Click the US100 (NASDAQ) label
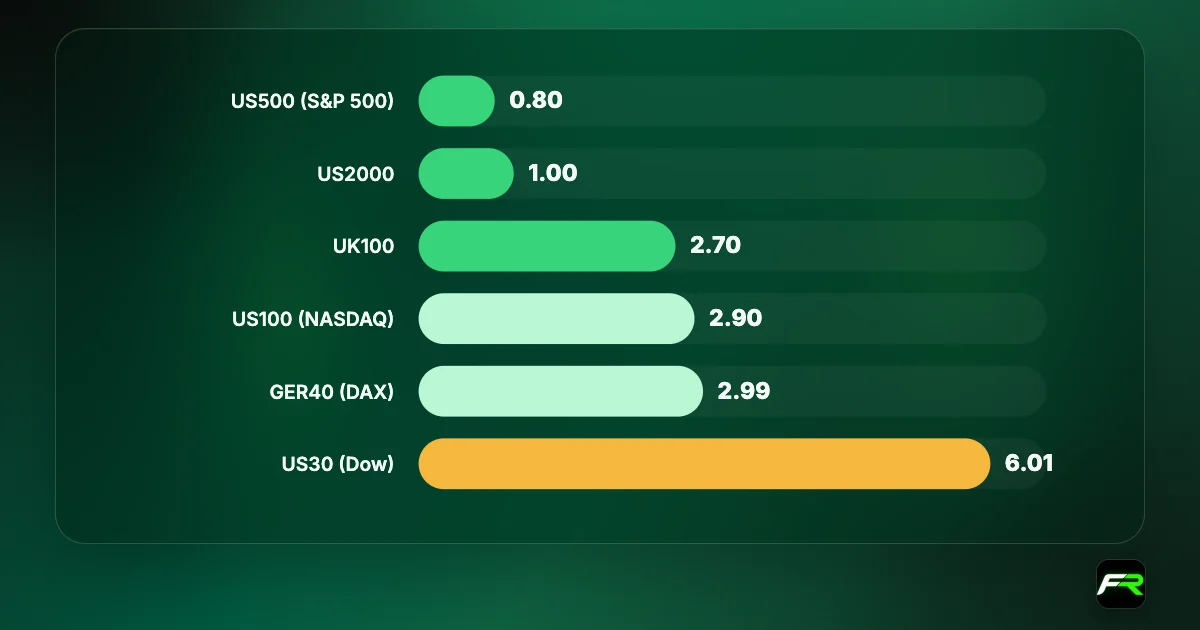This screenshot has width=1200, height=630. click(312, 319)
